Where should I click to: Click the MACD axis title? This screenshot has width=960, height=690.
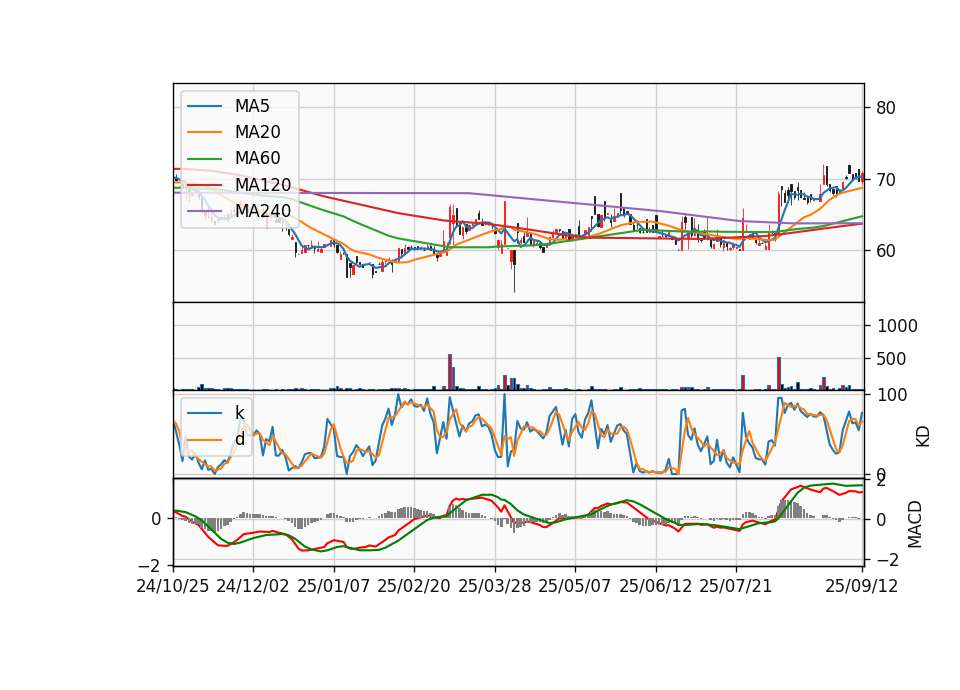click(915, 524)
